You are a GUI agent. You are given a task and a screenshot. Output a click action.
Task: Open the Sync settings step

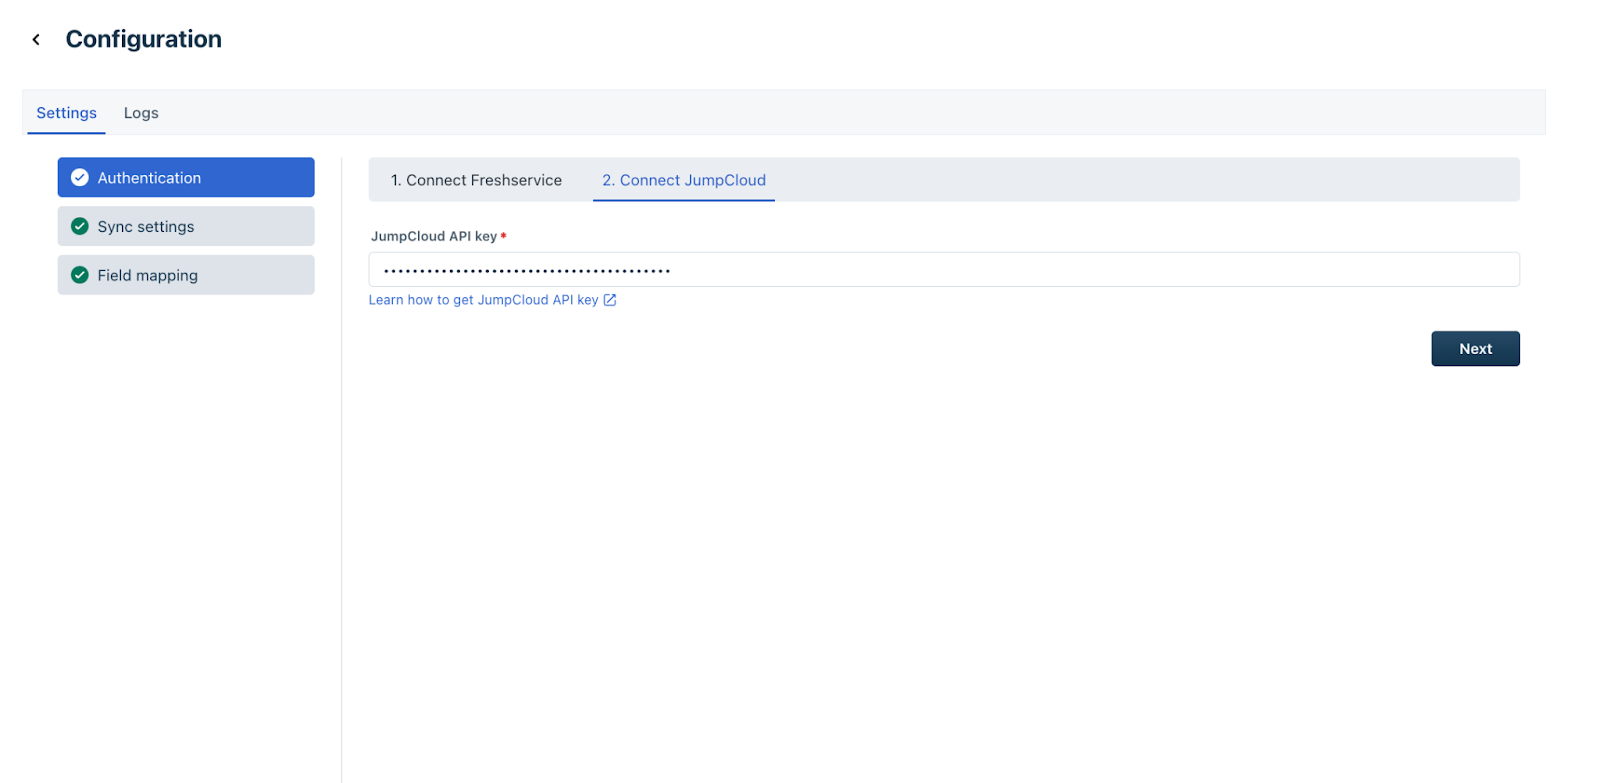[186, 226]
